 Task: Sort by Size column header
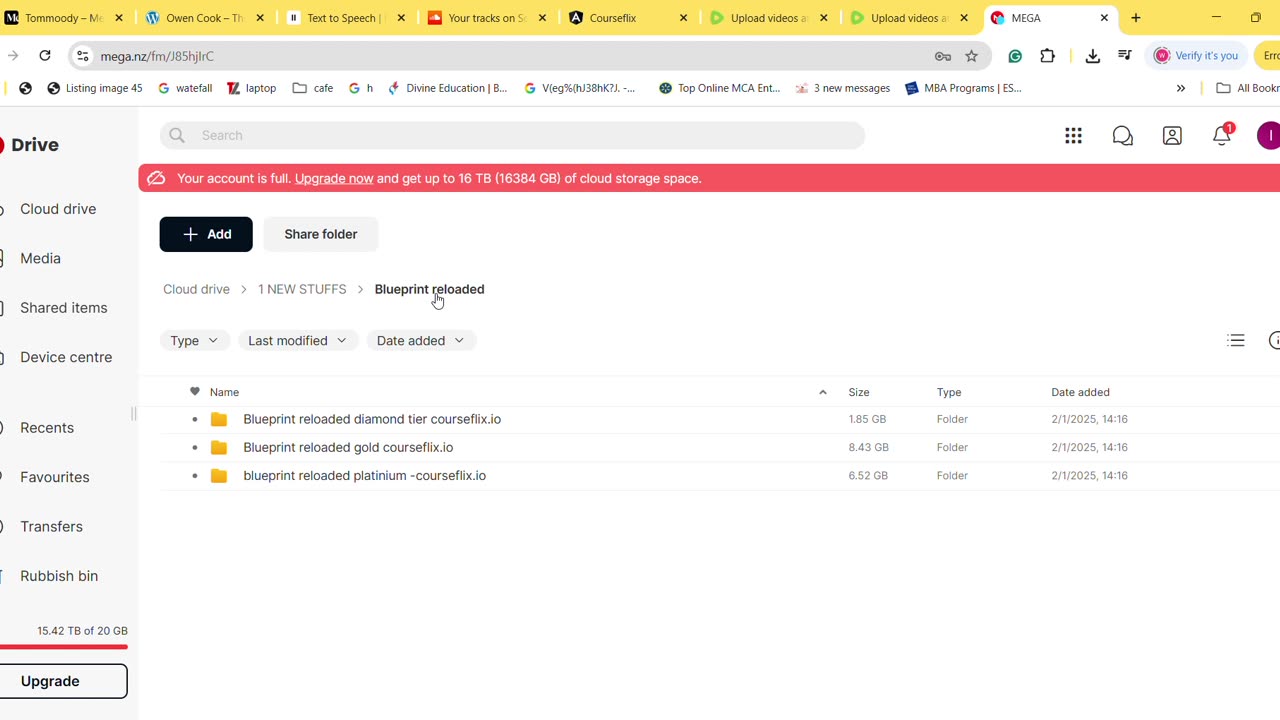pos(859,393)
